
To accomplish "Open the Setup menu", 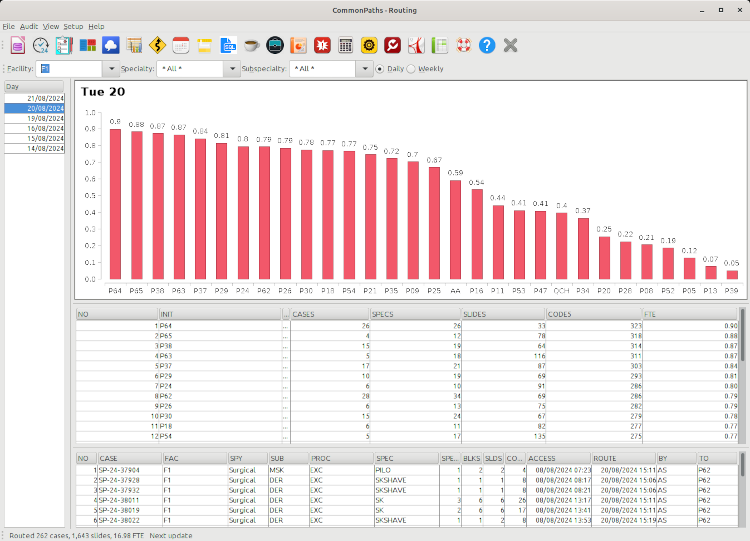I will pyautogui.click(x=73, y=25).
